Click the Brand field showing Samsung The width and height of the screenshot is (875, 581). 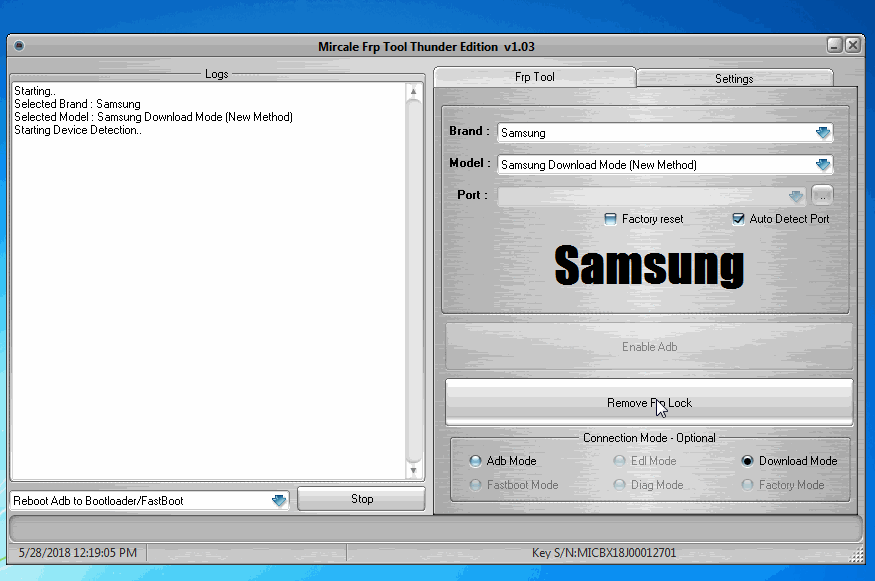tap(665, 133)
